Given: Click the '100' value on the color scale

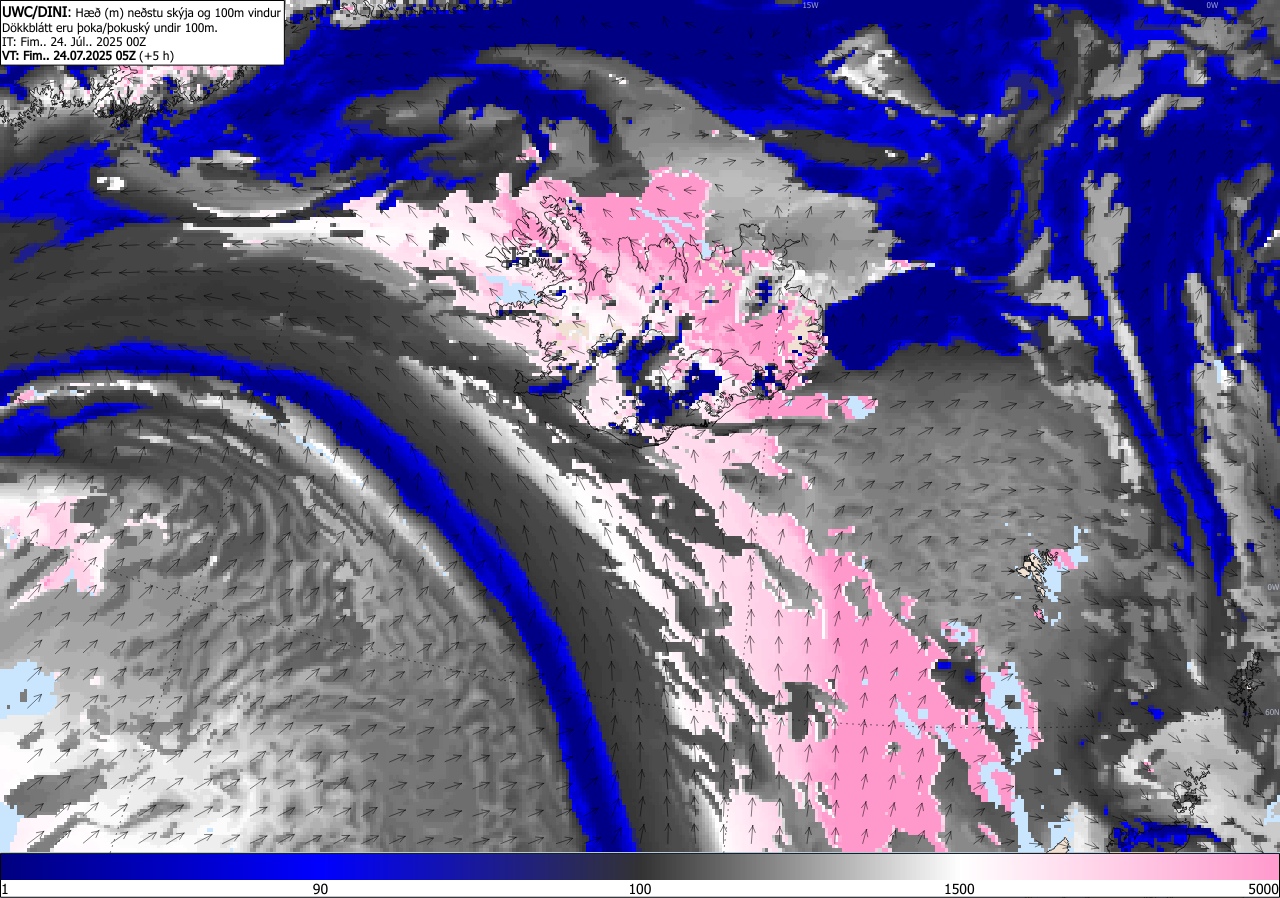Looking at the screenshot, I should pos(640,889).
